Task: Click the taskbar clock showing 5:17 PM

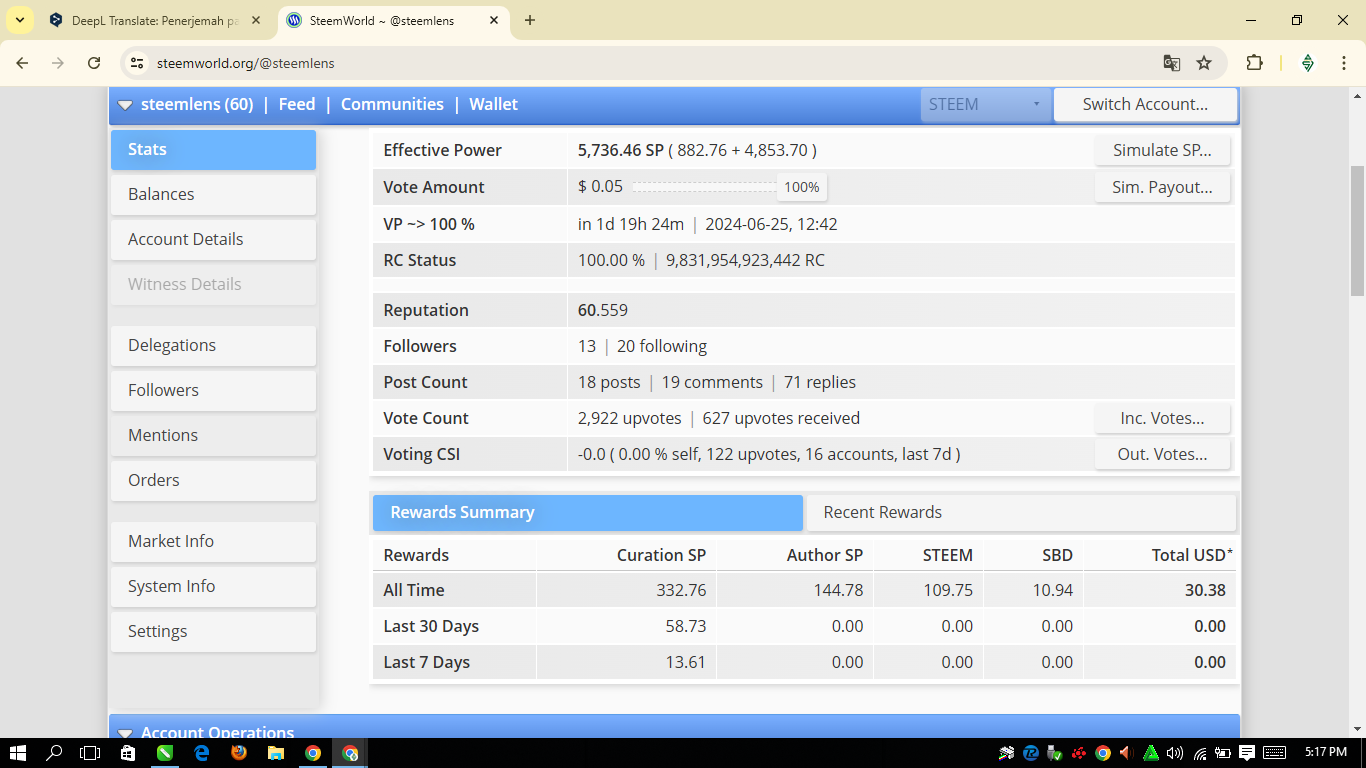Action: coord(1325,753)
